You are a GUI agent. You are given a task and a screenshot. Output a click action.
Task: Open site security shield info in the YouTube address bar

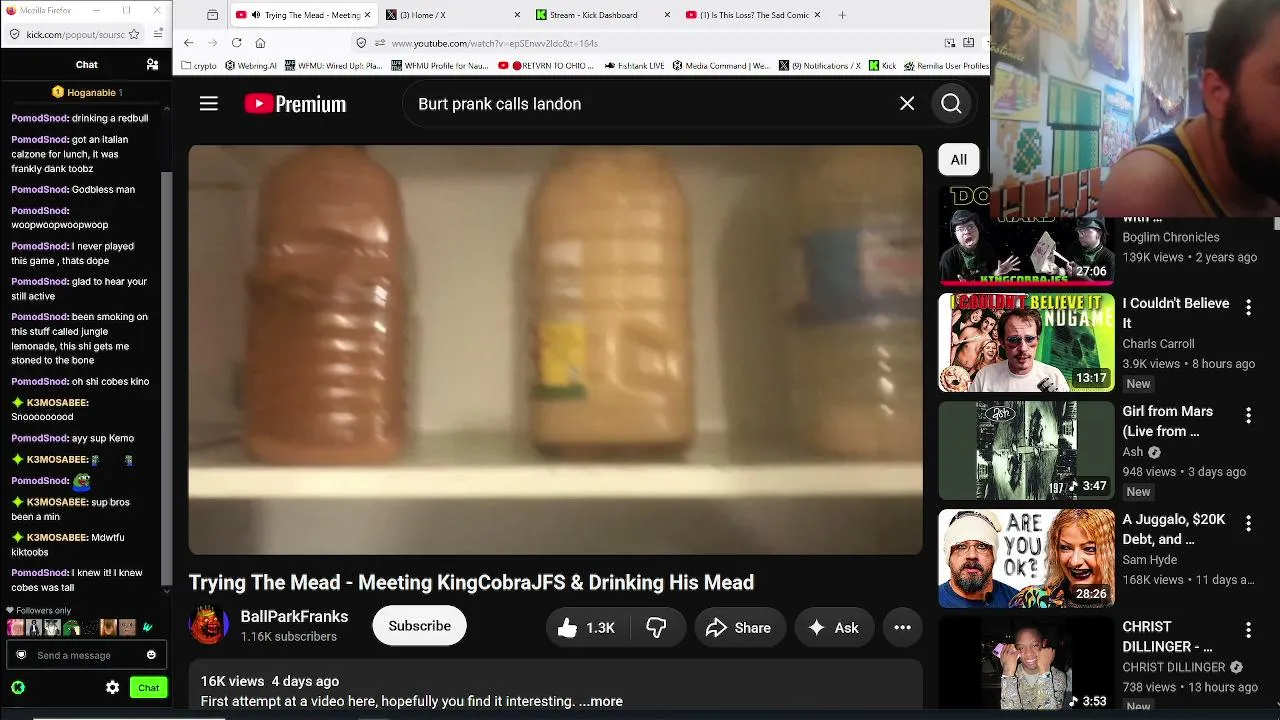coord(362,43)
